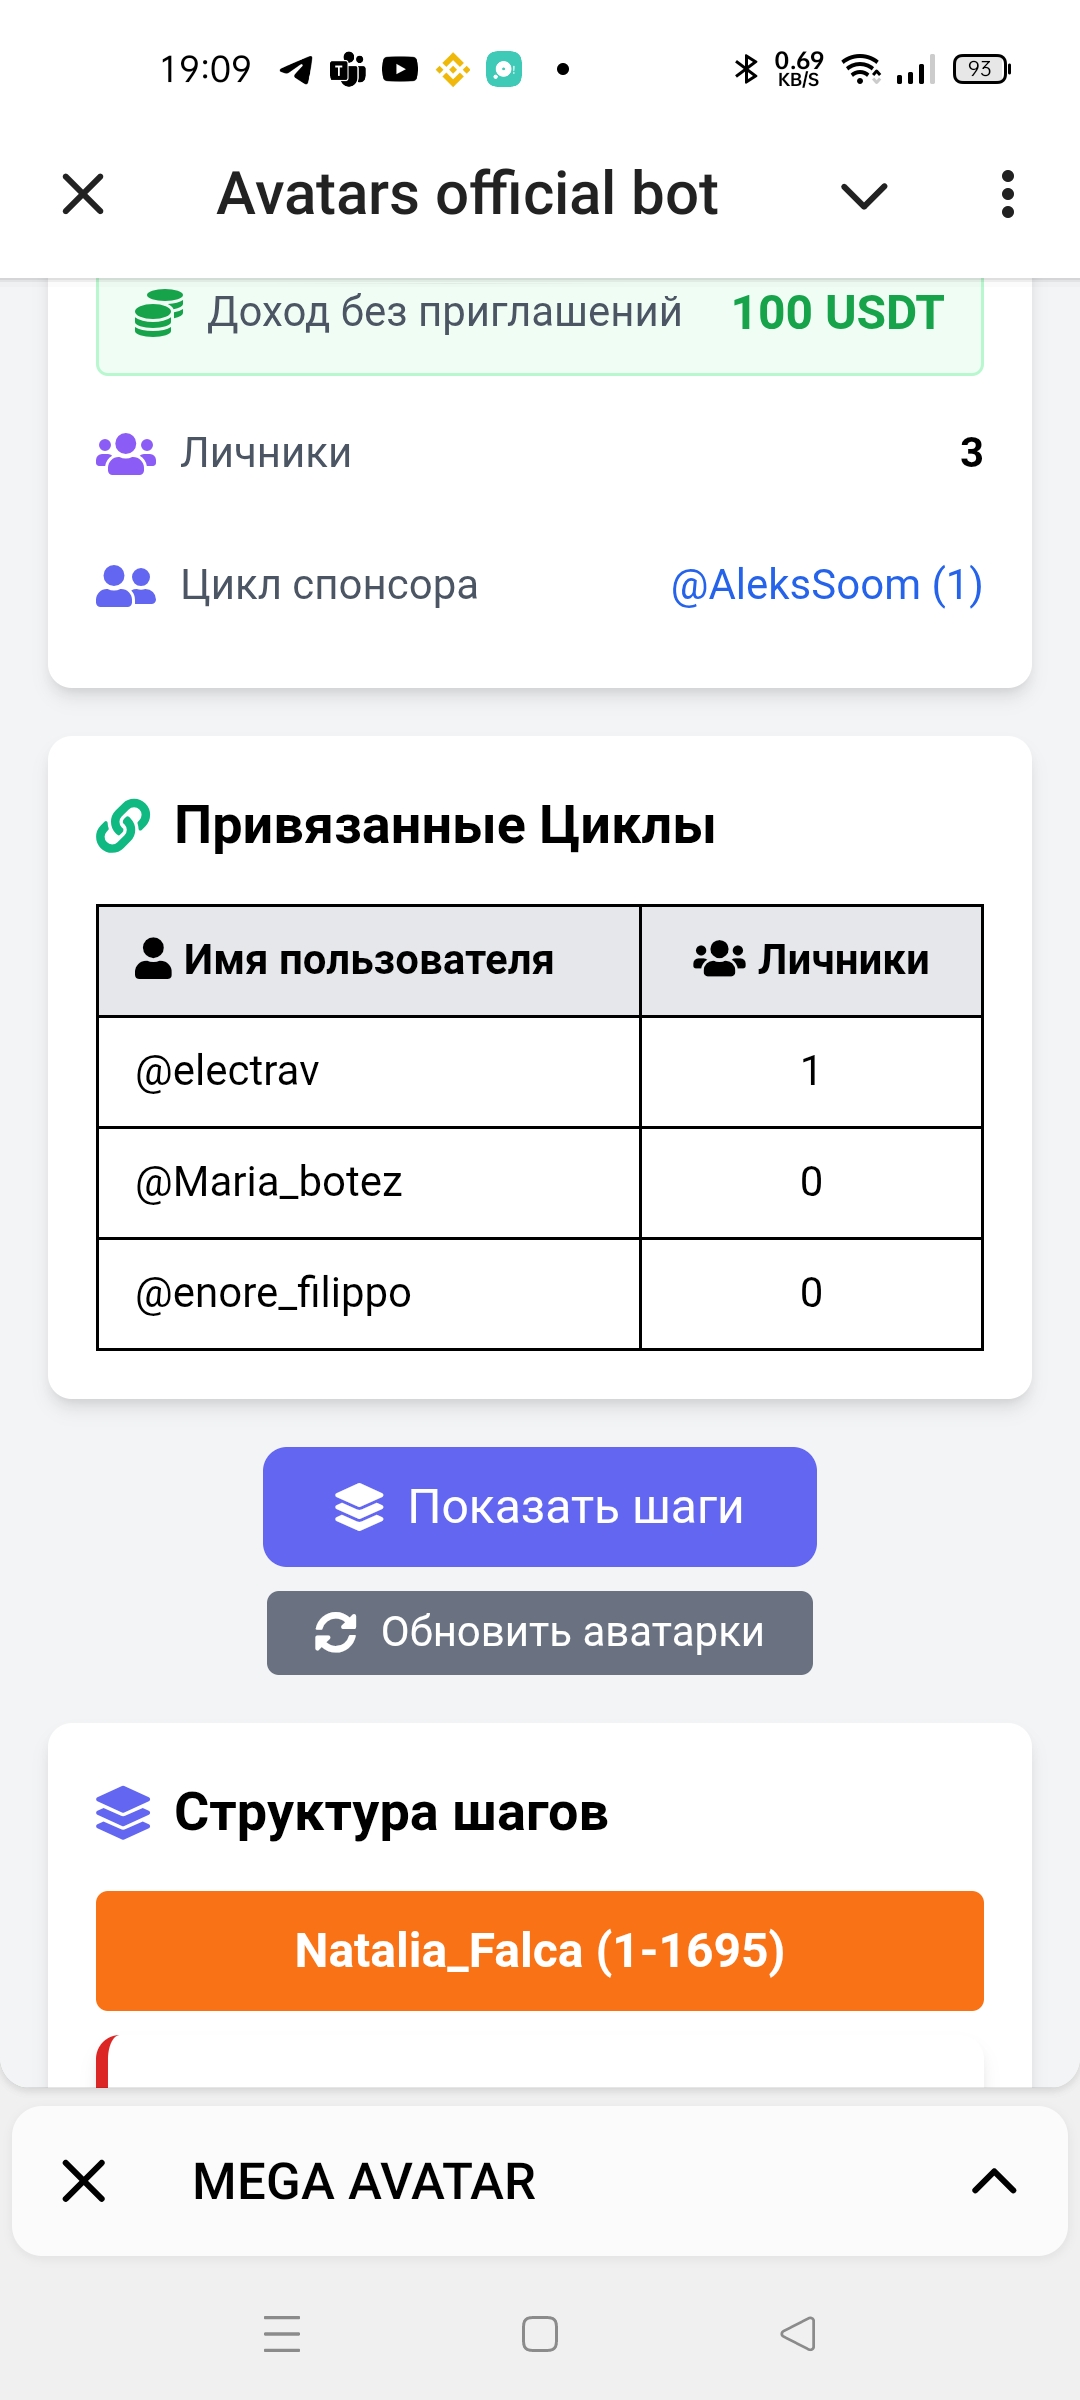Open the orange Natalia_Falca (1-1695) bar
The image size is (1080, 2400).
click(540, 1950)
